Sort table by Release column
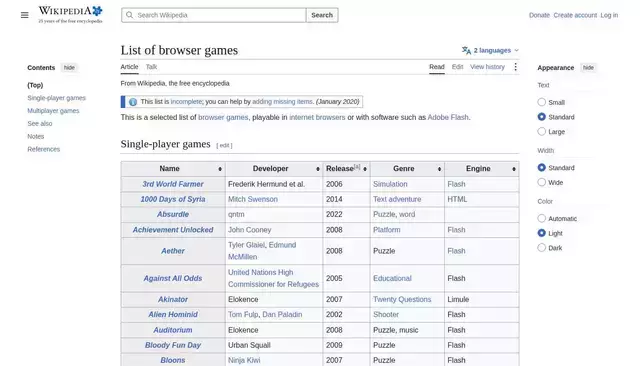The width and height of the screenshot is (640, 366). [x=365, y=169]
